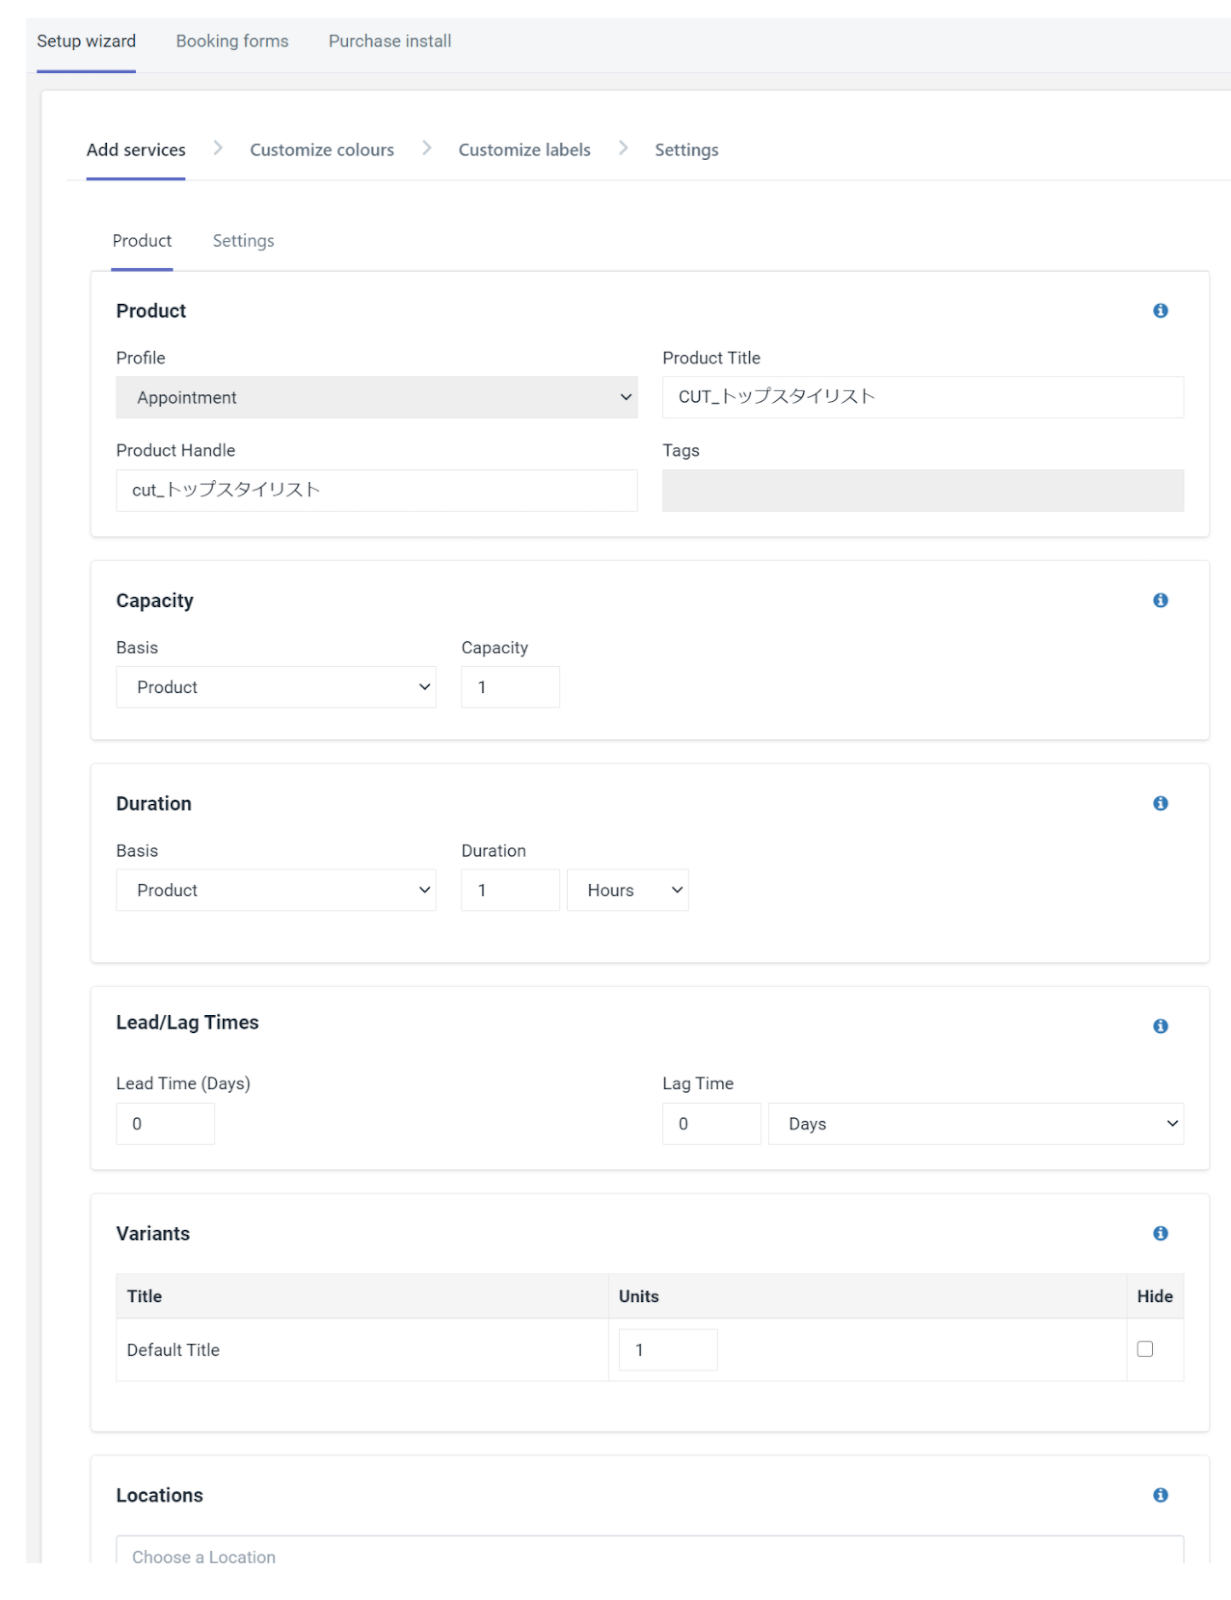Select the Customize labels wizard step
The height and width of the screenshot is (1600, 1231).
(x=524, y=150)
